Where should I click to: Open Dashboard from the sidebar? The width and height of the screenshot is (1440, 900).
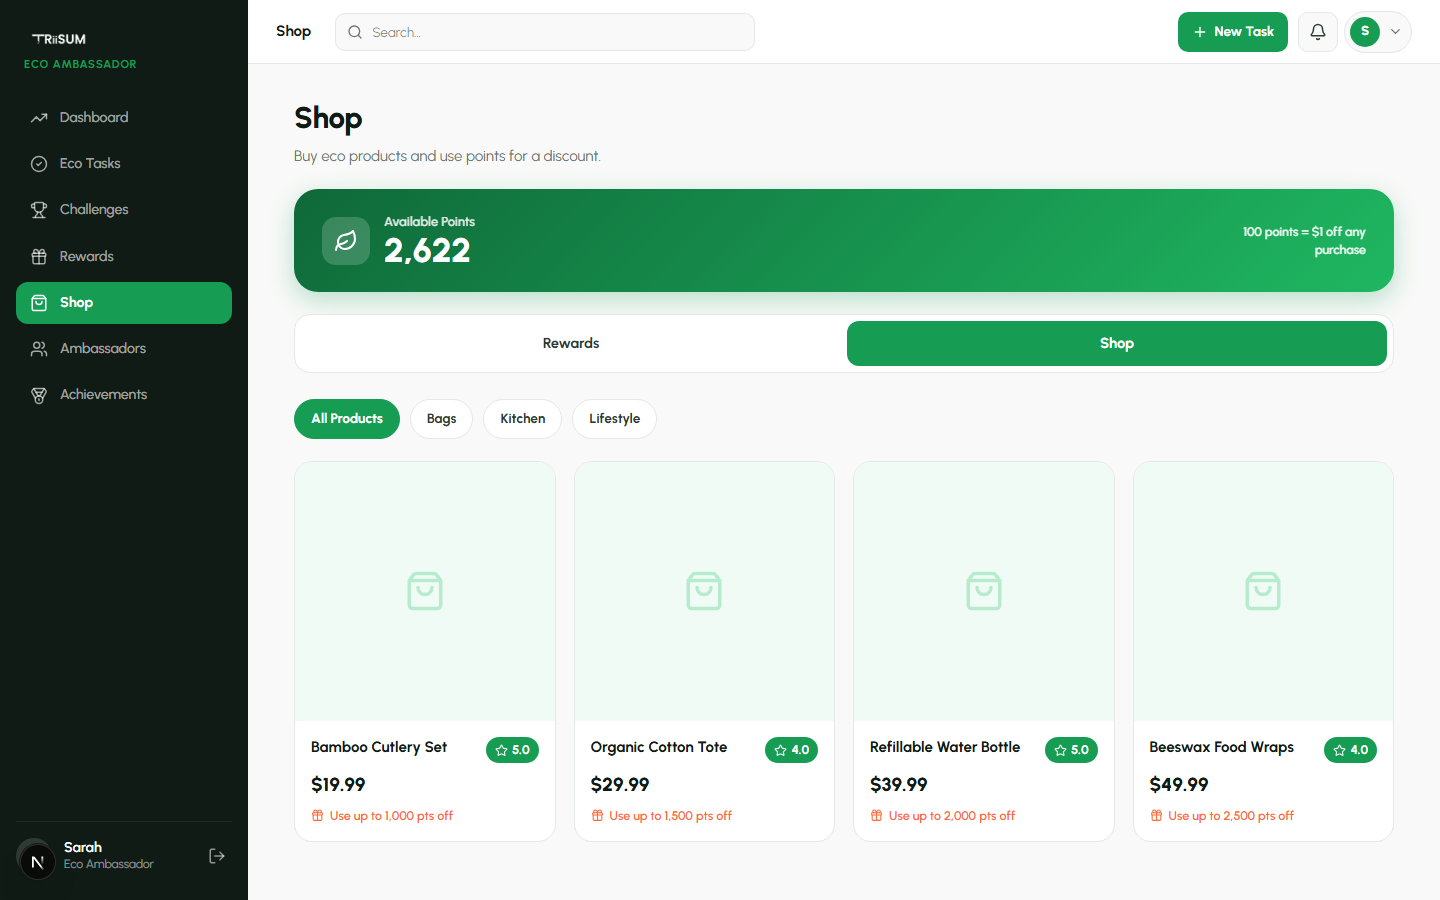pyautogui.click(x=124, y=118)
